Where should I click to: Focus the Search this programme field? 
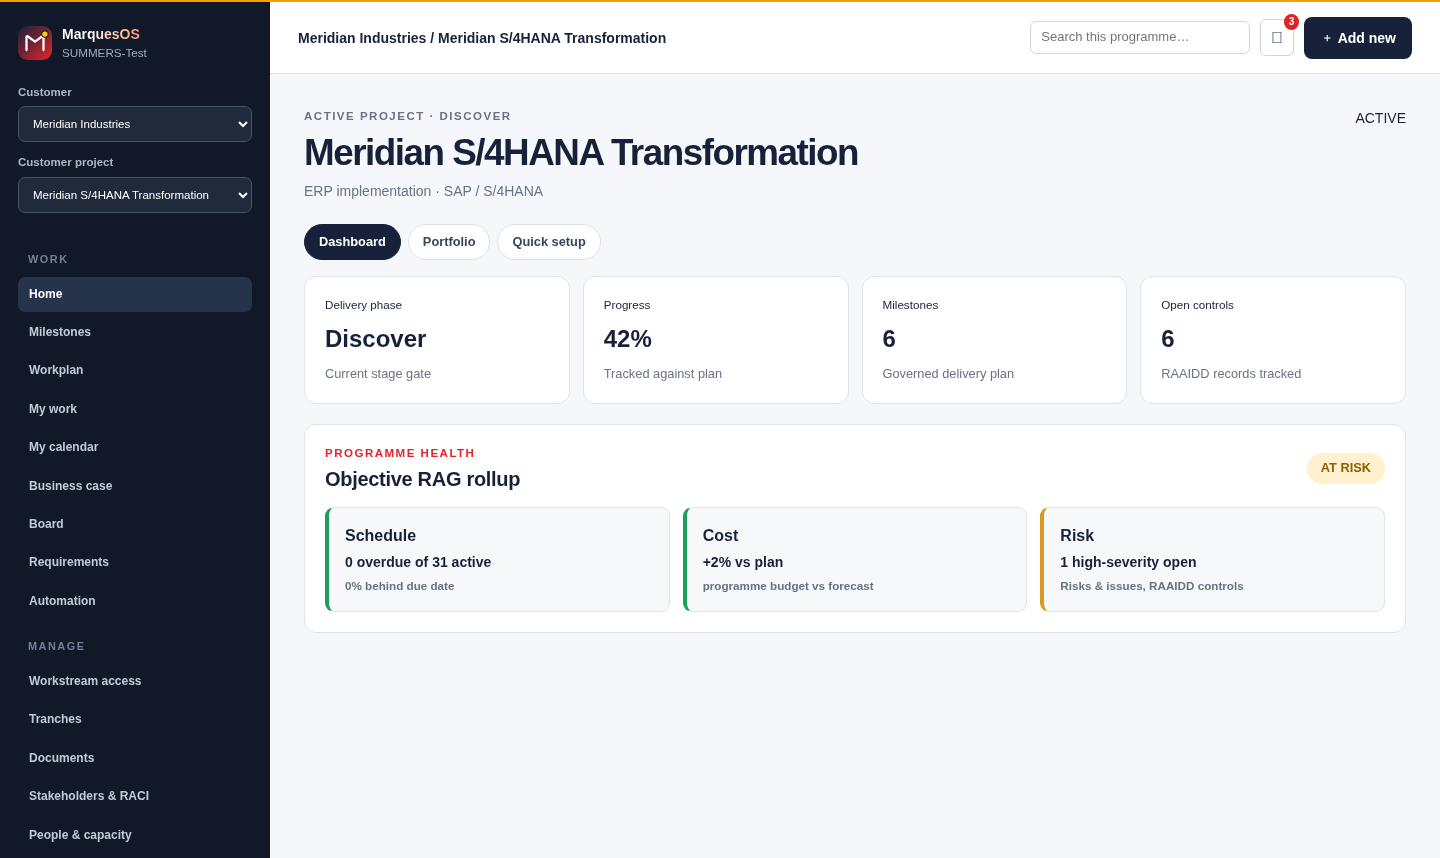1140,37
